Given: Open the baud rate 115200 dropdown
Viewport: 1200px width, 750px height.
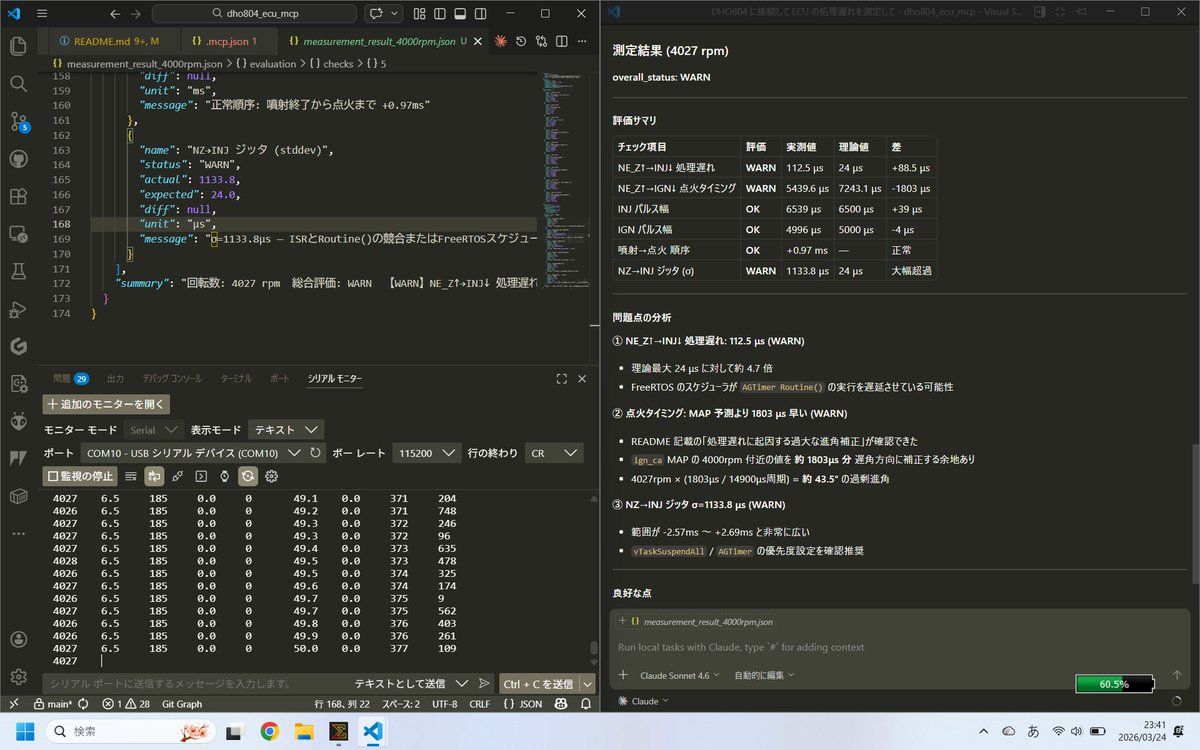Looking at the screenshot, I should pyautogui.click(x=427, y=453).
